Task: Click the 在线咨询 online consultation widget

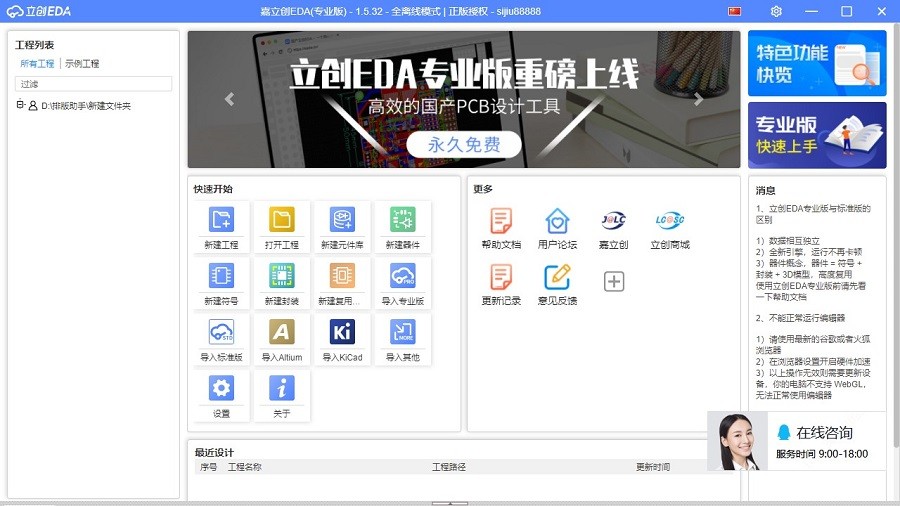Action: point(796,441)
